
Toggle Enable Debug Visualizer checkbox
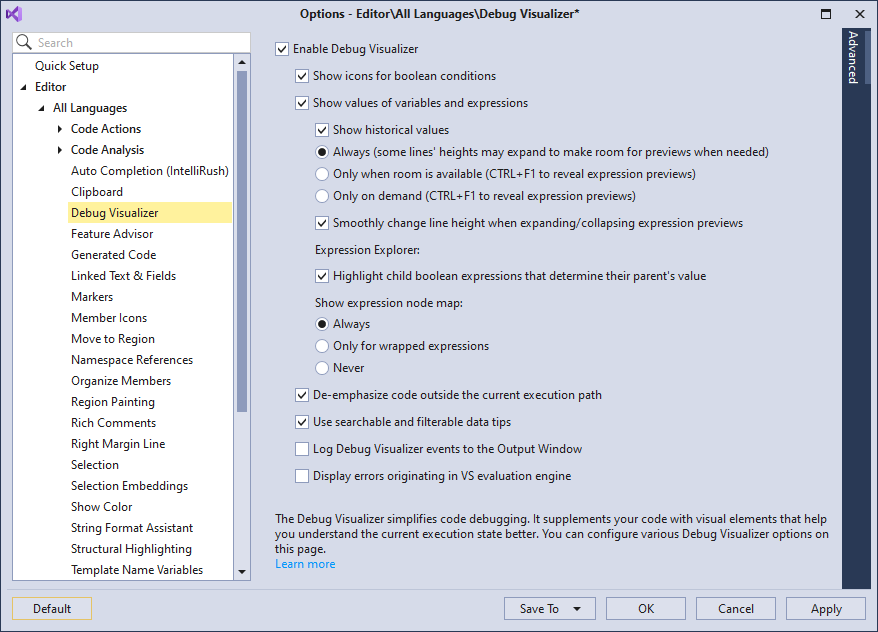coord(282,49)
